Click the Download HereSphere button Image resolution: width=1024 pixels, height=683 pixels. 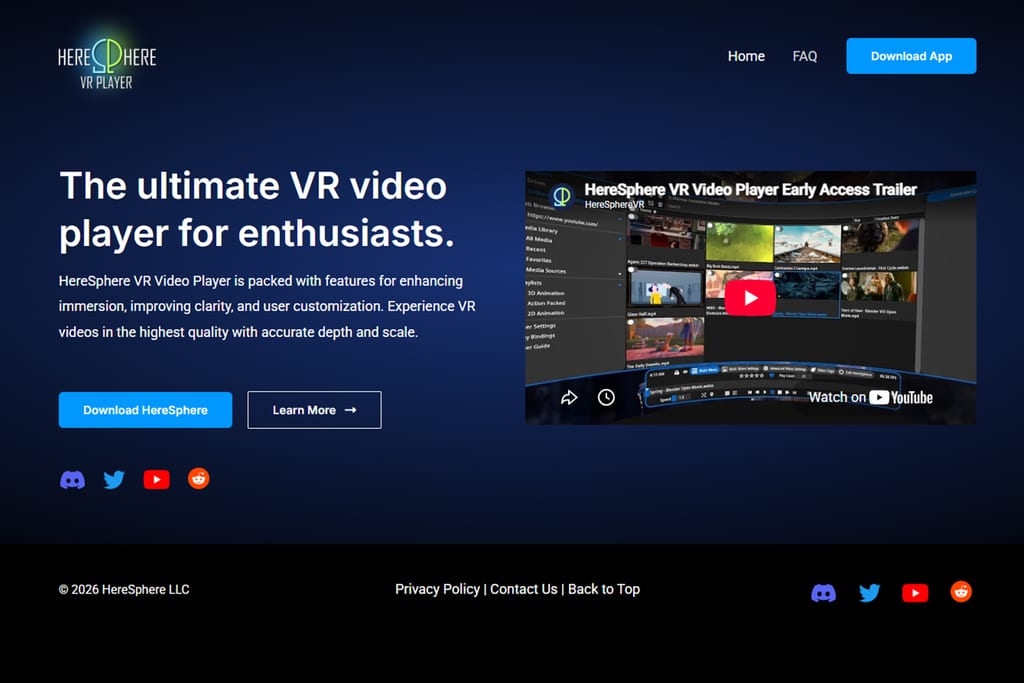pos(145,410)
